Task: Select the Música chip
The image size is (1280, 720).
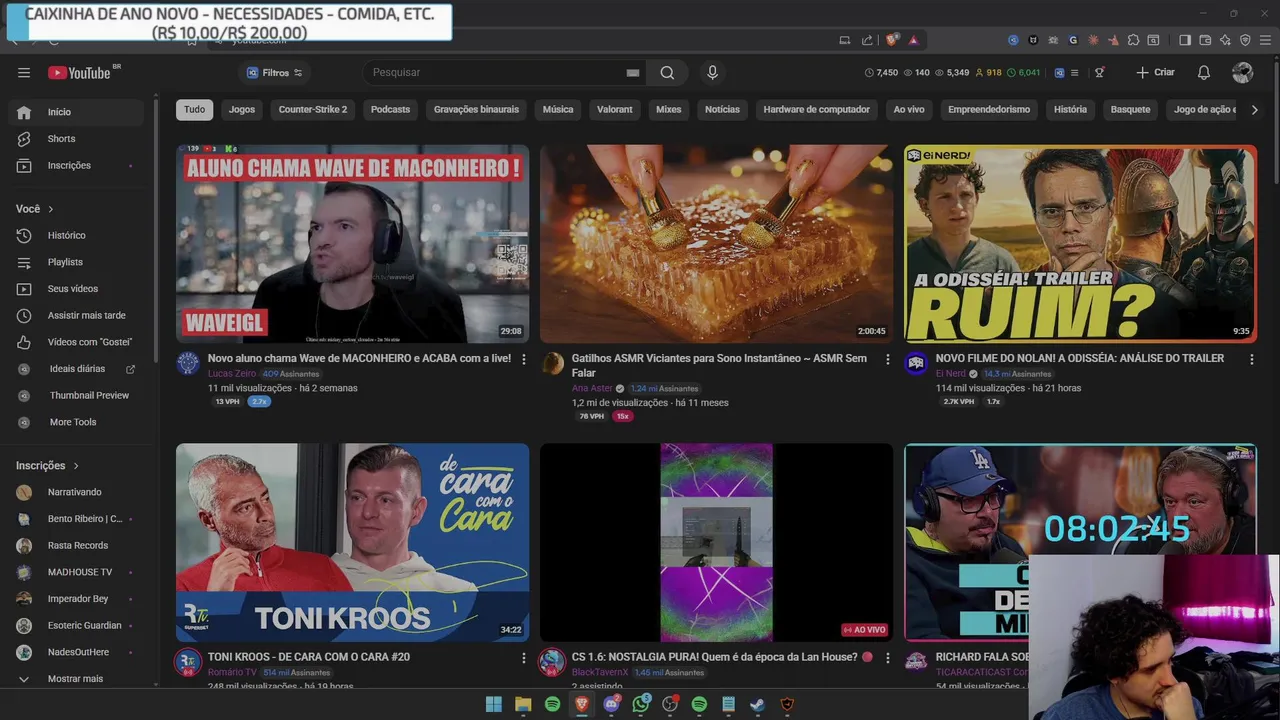Action: tap(558, 110)
